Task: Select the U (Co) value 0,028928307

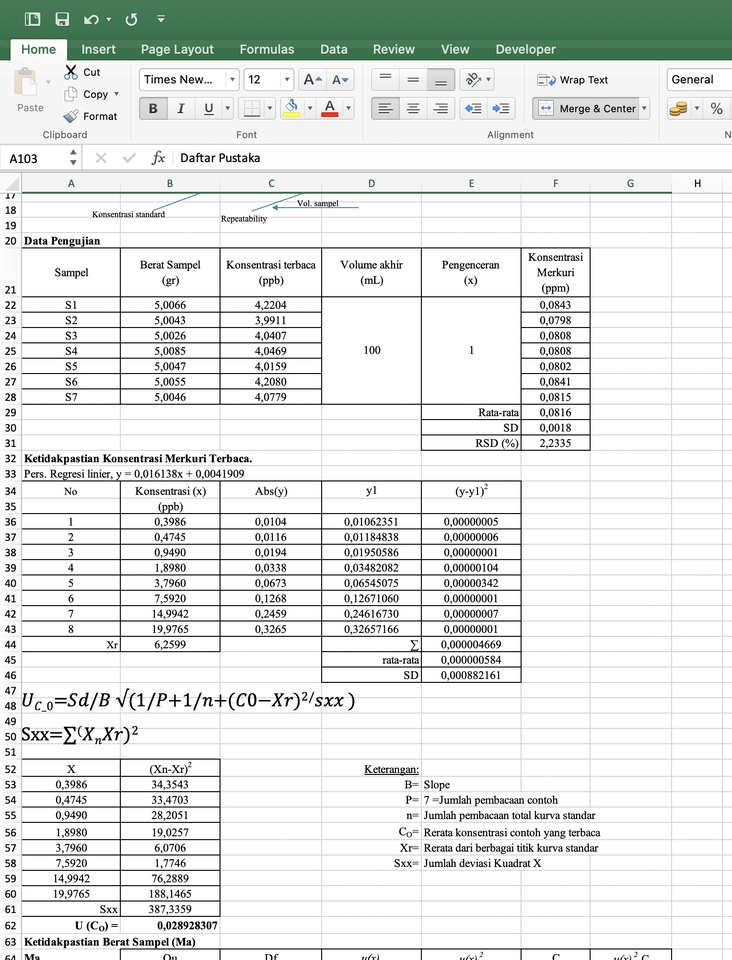Action: 170,925
